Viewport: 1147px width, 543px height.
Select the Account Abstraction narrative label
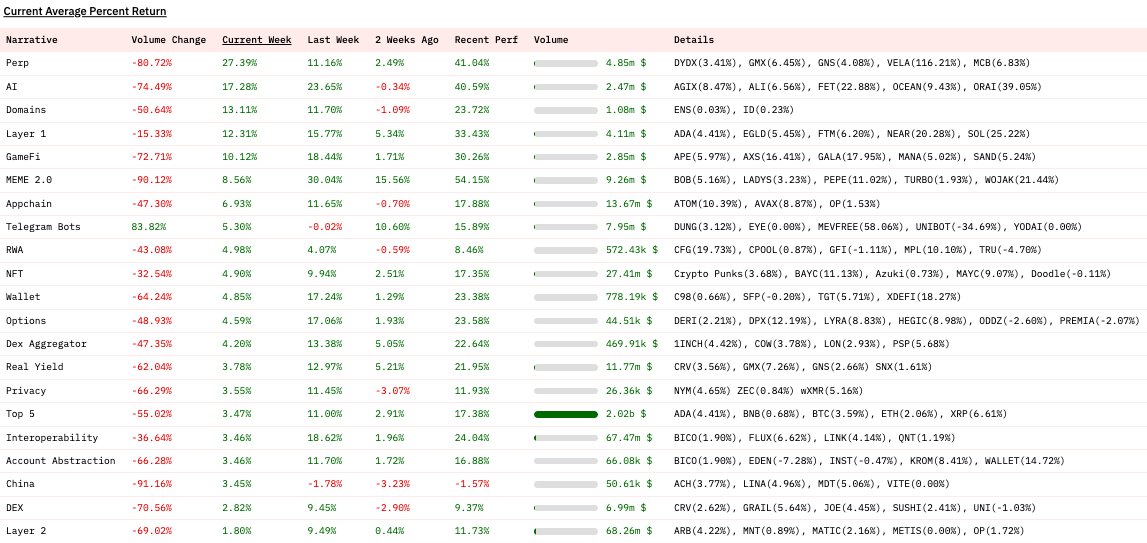[61, 461]
